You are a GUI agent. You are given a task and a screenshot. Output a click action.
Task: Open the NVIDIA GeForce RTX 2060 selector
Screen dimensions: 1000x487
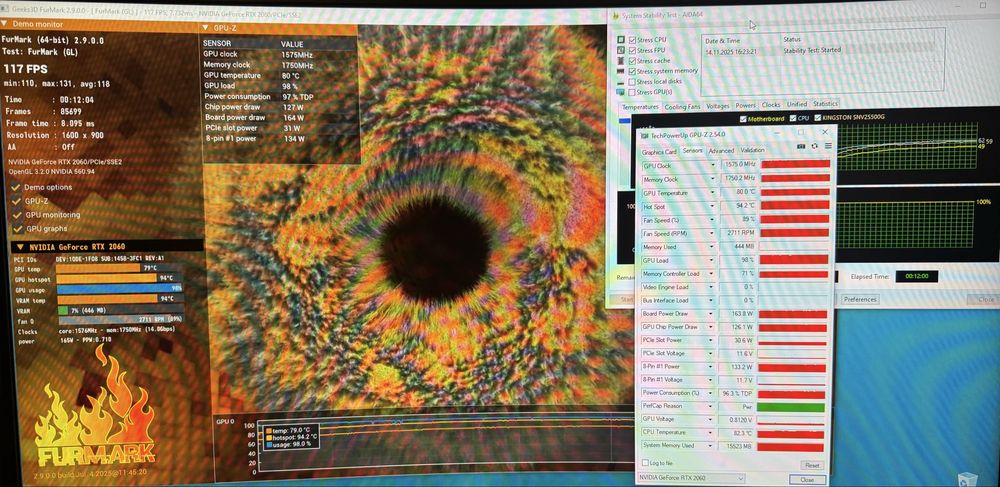tap(692, 478)
